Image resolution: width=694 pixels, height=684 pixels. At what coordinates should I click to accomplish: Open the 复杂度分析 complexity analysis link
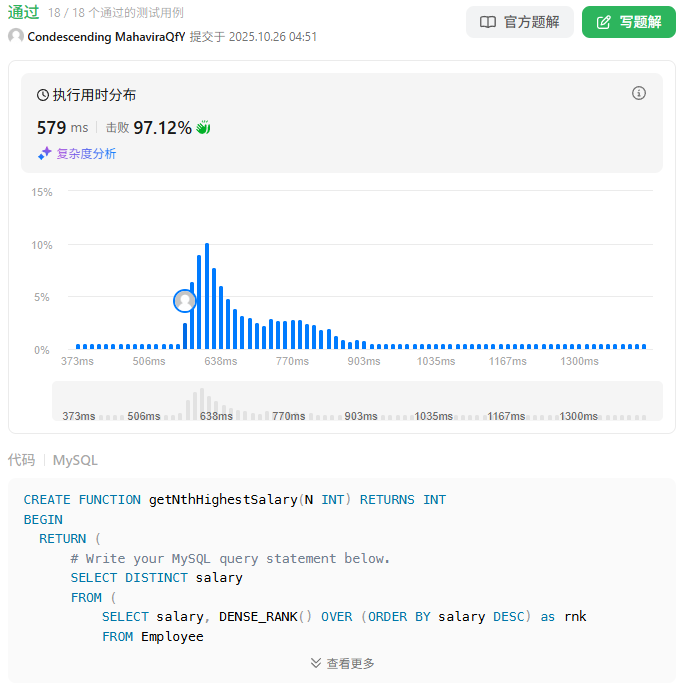pos(86,154)
